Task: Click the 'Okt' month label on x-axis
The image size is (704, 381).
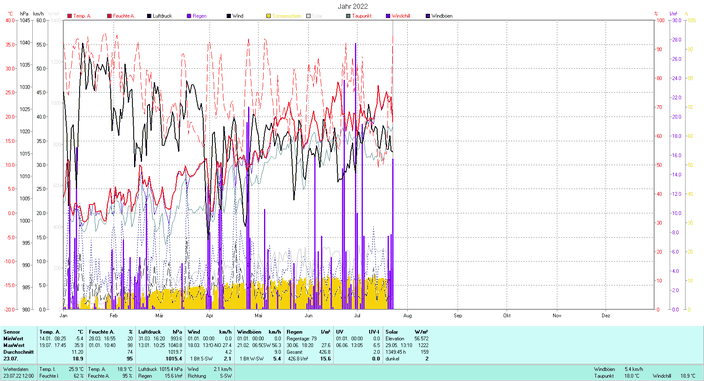Action: 506,315
